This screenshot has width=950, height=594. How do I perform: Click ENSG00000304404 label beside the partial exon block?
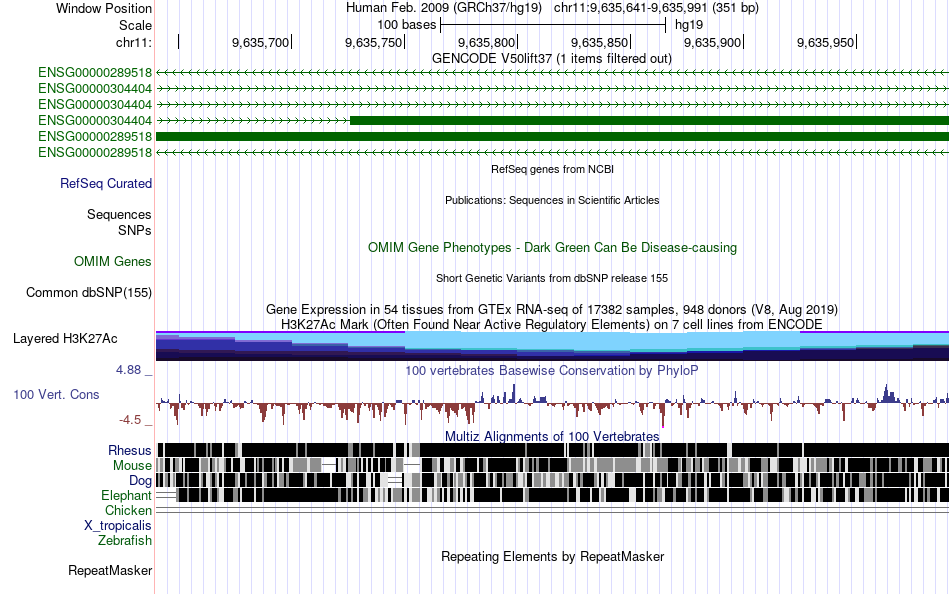tap(95, 121)
